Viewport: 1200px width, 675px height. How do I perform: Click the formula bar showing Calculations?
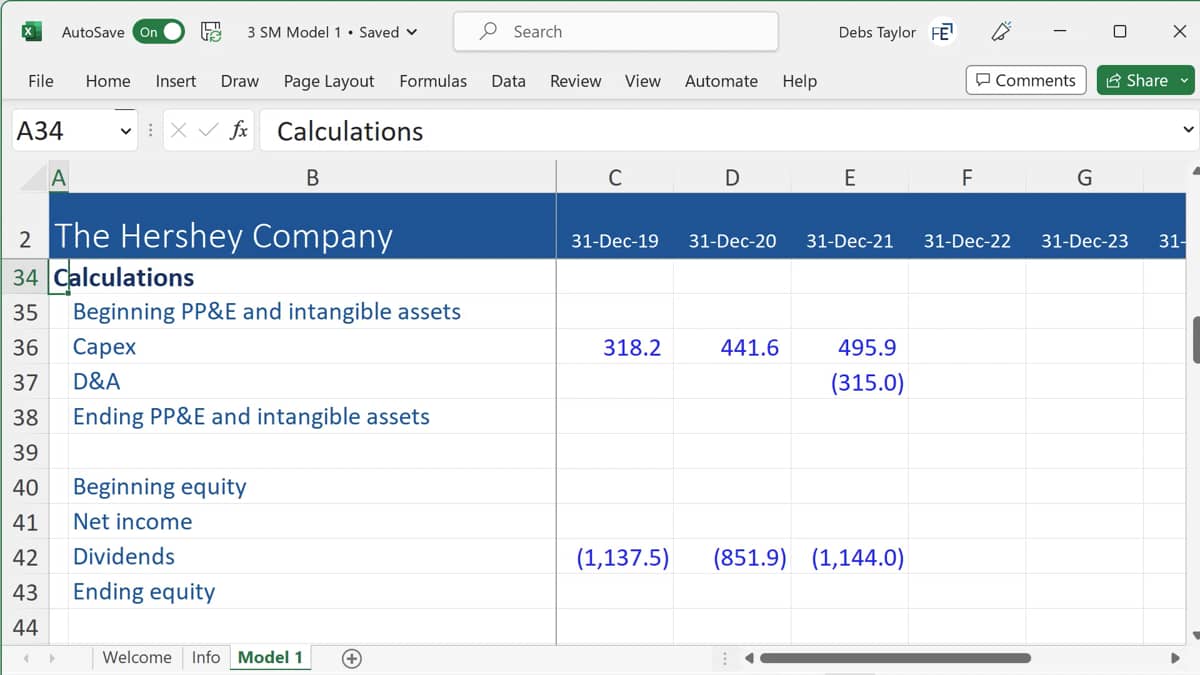718,131
